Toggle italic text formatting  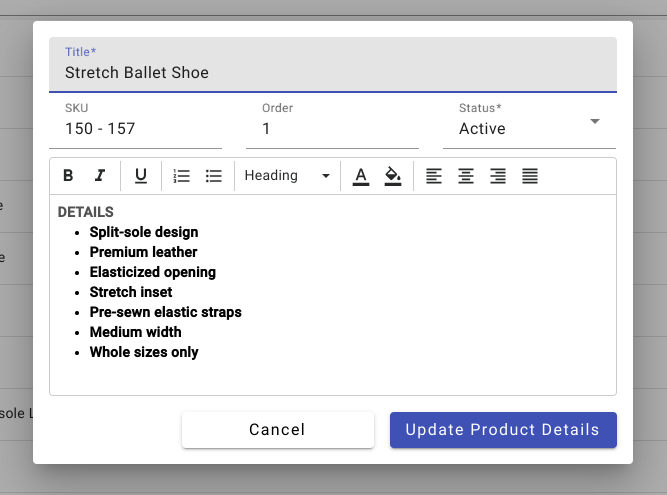(x=99, y=176)
